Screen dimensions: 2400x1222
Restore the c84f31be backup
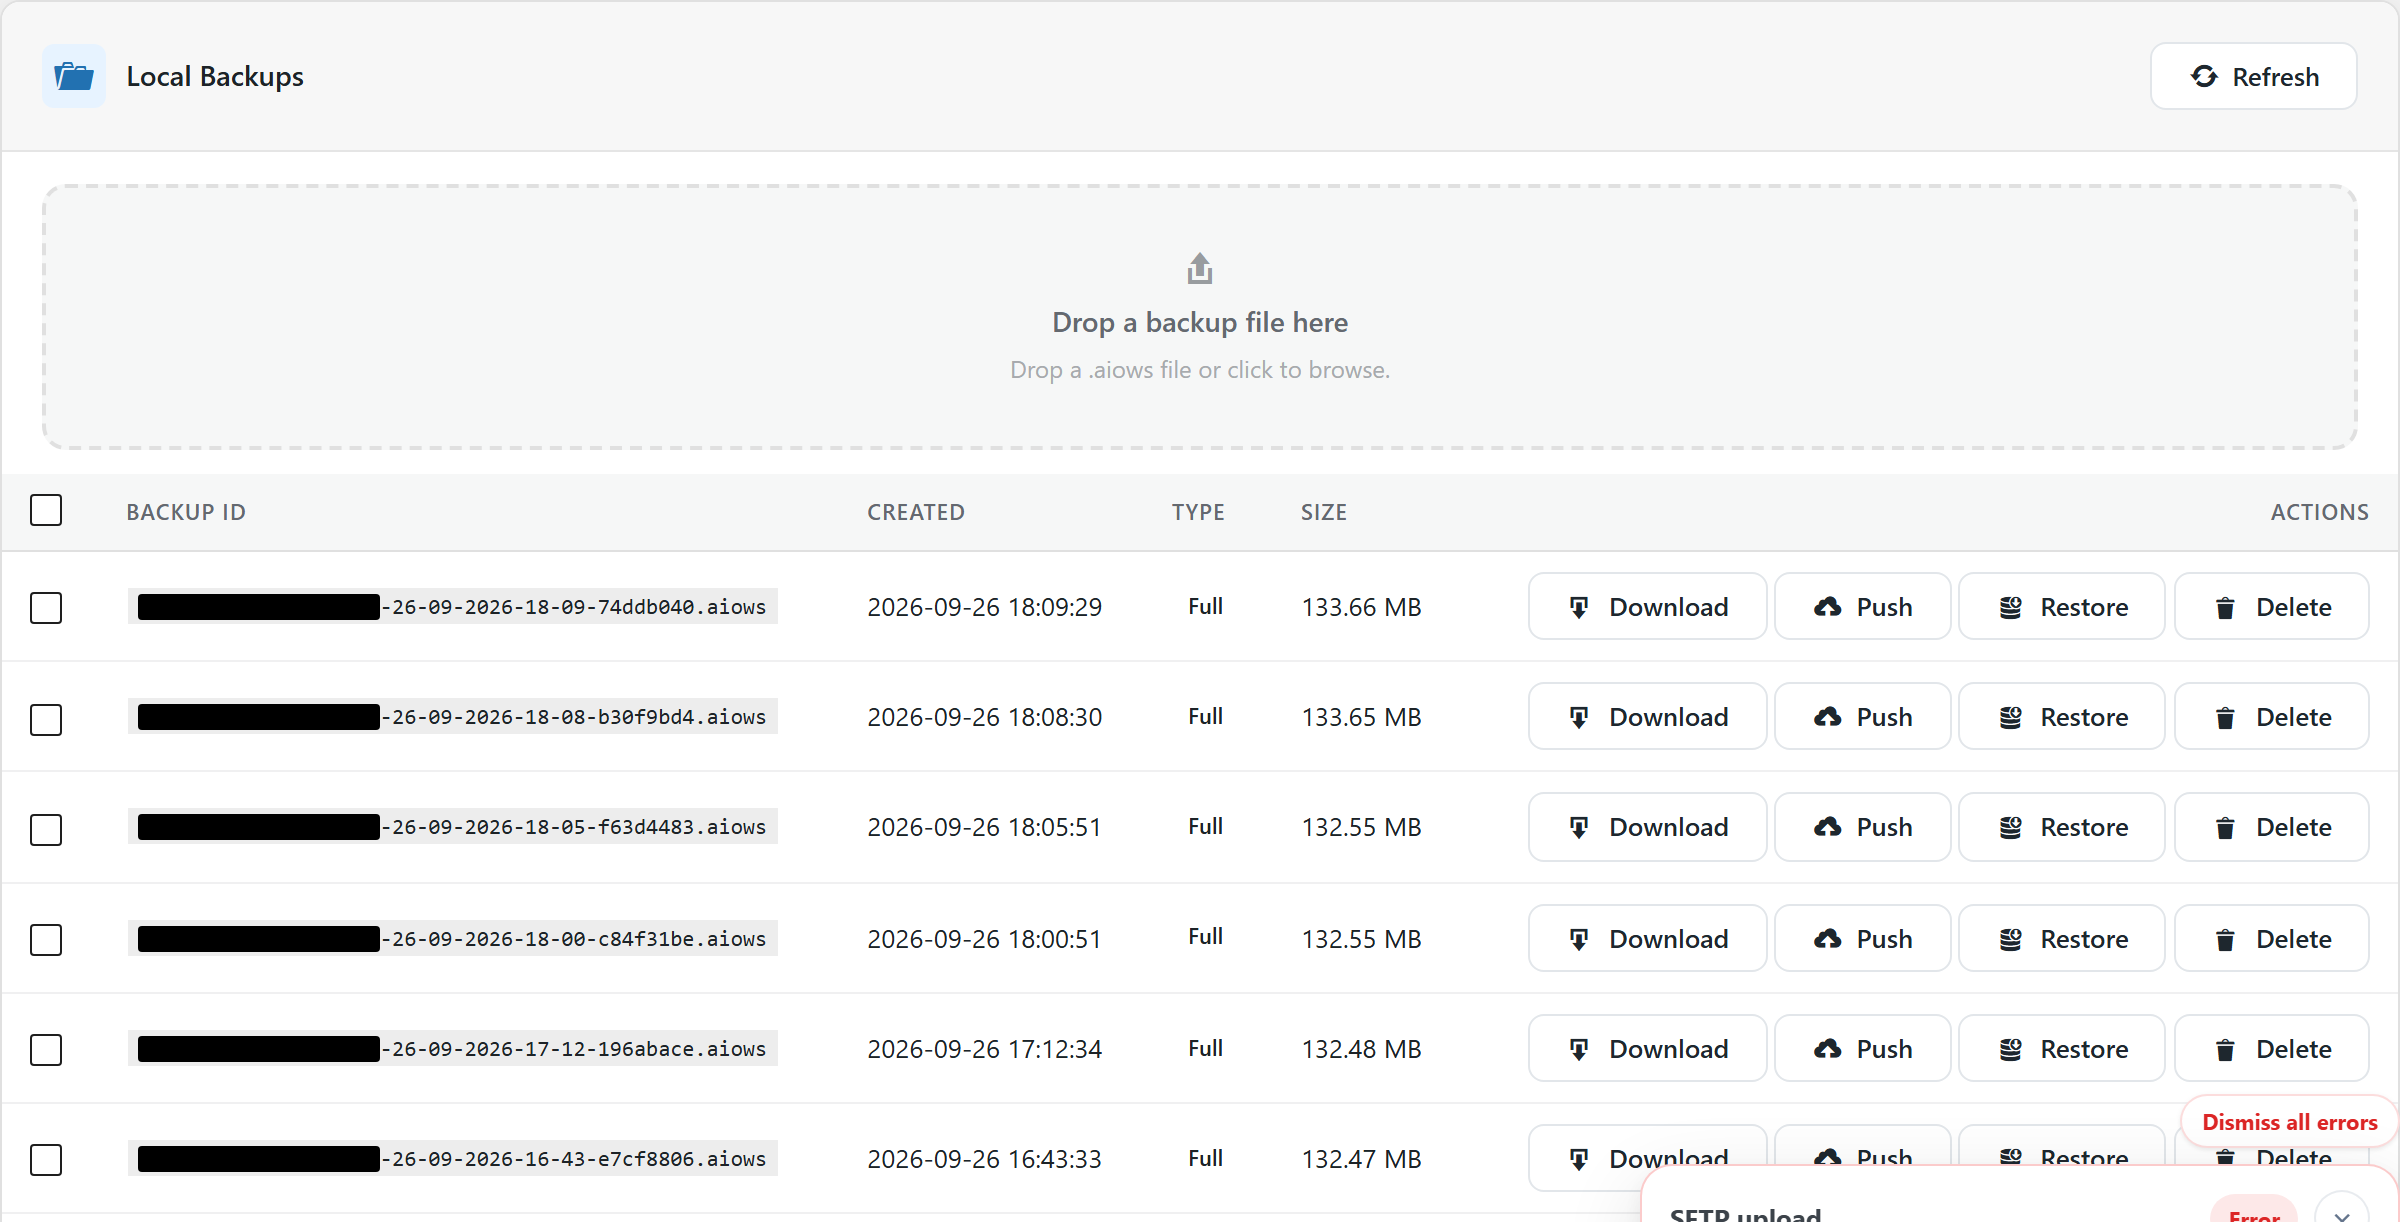2061,938
